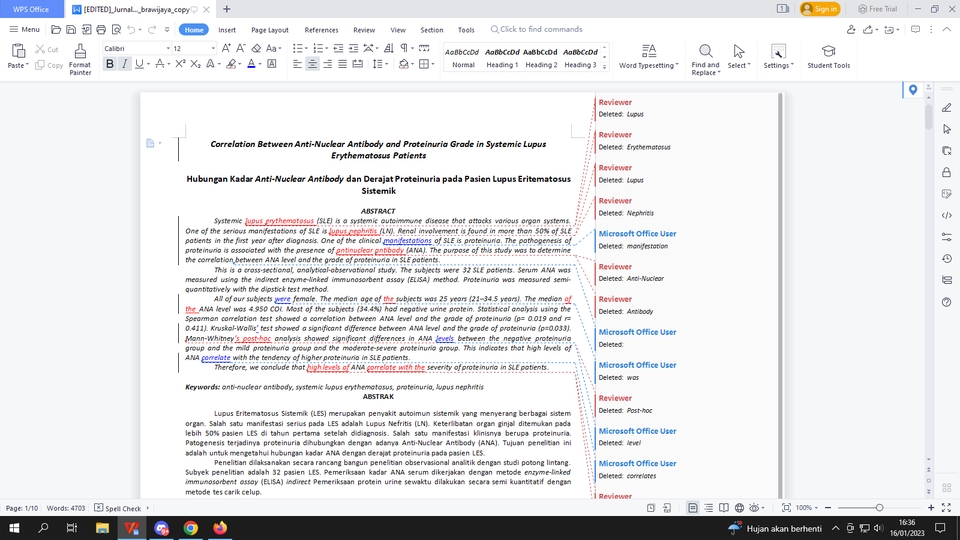Click the lock icon in right sidebar
The height and width of the screenshot is (540, 960).
947,173
